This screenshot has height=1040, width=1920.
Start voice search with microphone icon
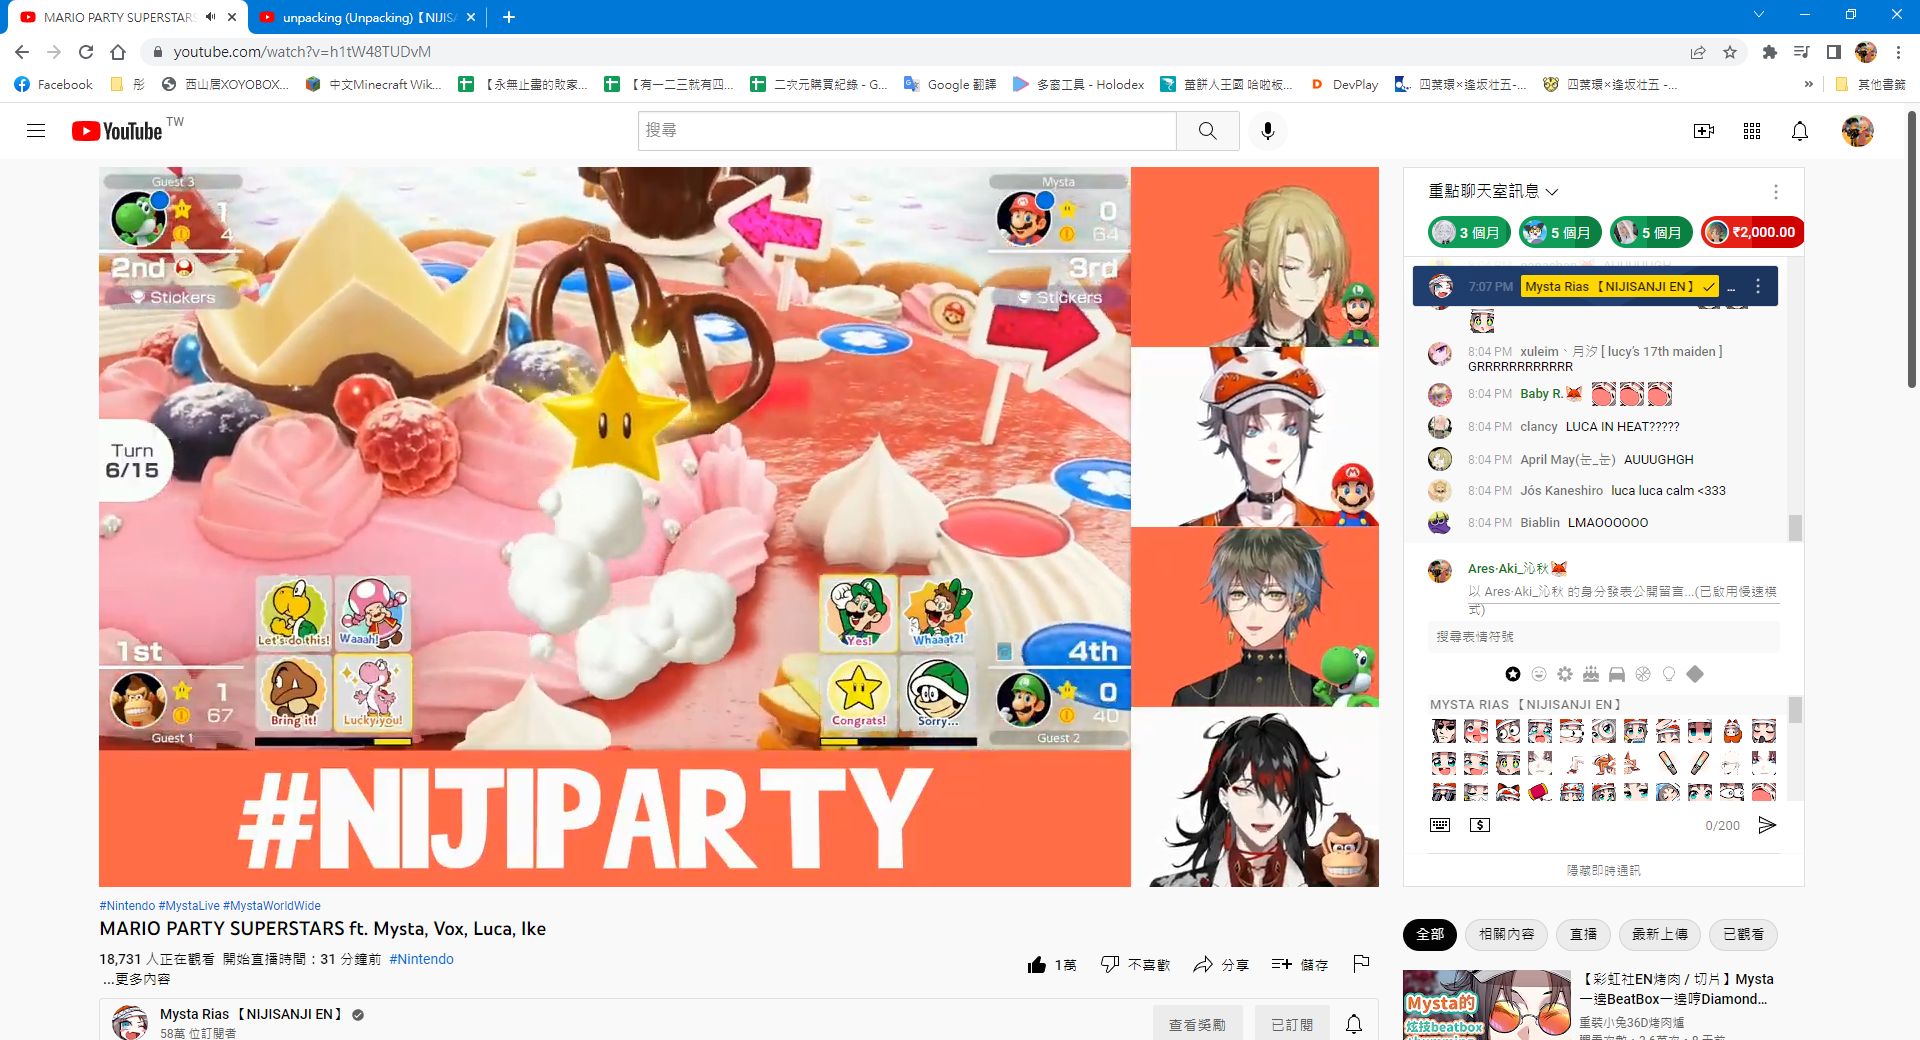(1268, 131)
